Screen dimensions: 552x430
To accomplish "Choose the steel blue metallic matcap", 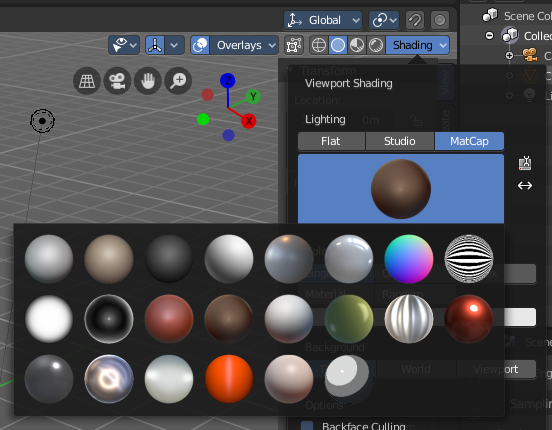I will point(289,259).
